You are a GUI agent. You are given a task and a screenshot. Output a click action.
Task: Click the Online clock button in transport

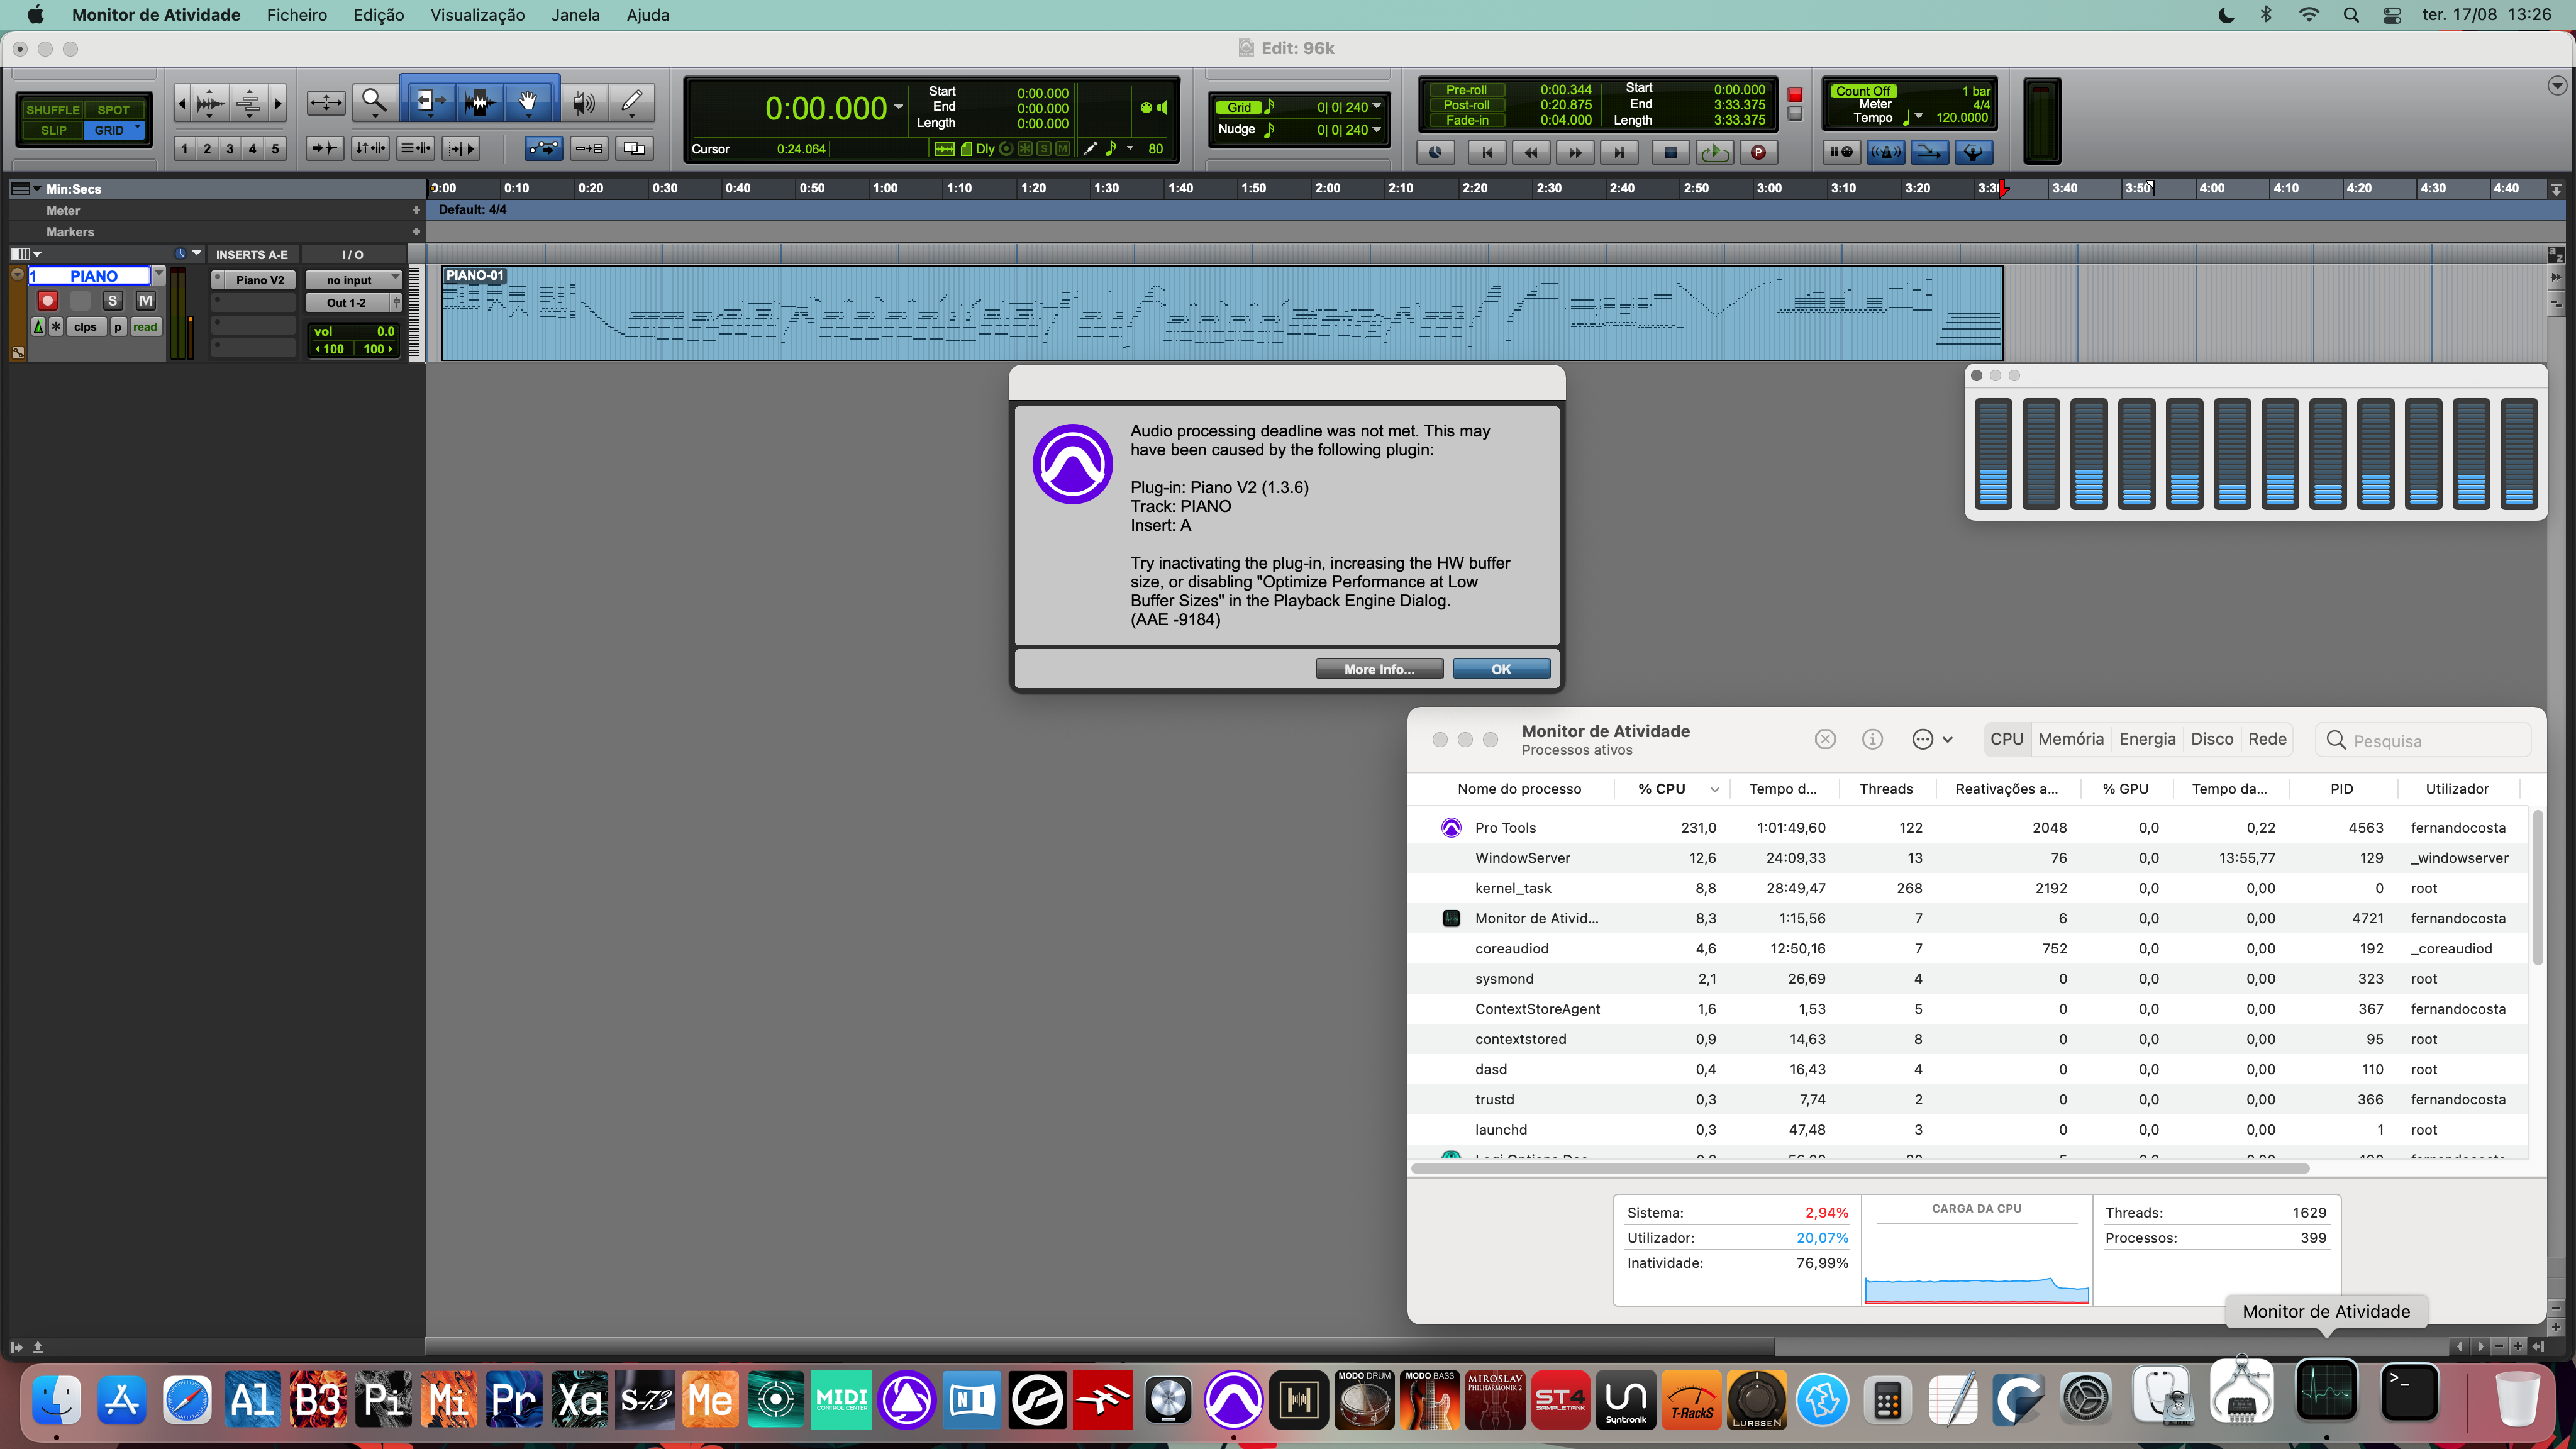[1435, 152]
